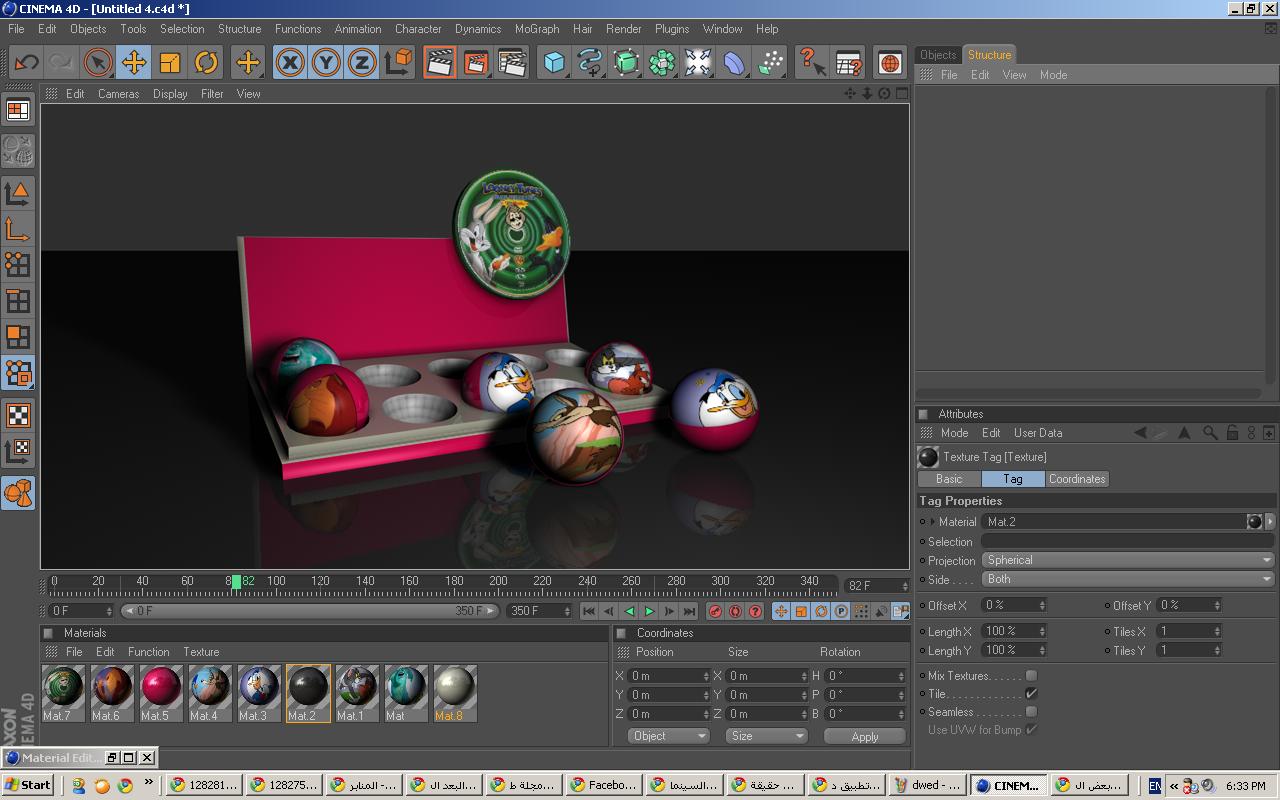Switch to the Structure tab
This screenshot has width=1280, height=800.
(x=989, y=55)
